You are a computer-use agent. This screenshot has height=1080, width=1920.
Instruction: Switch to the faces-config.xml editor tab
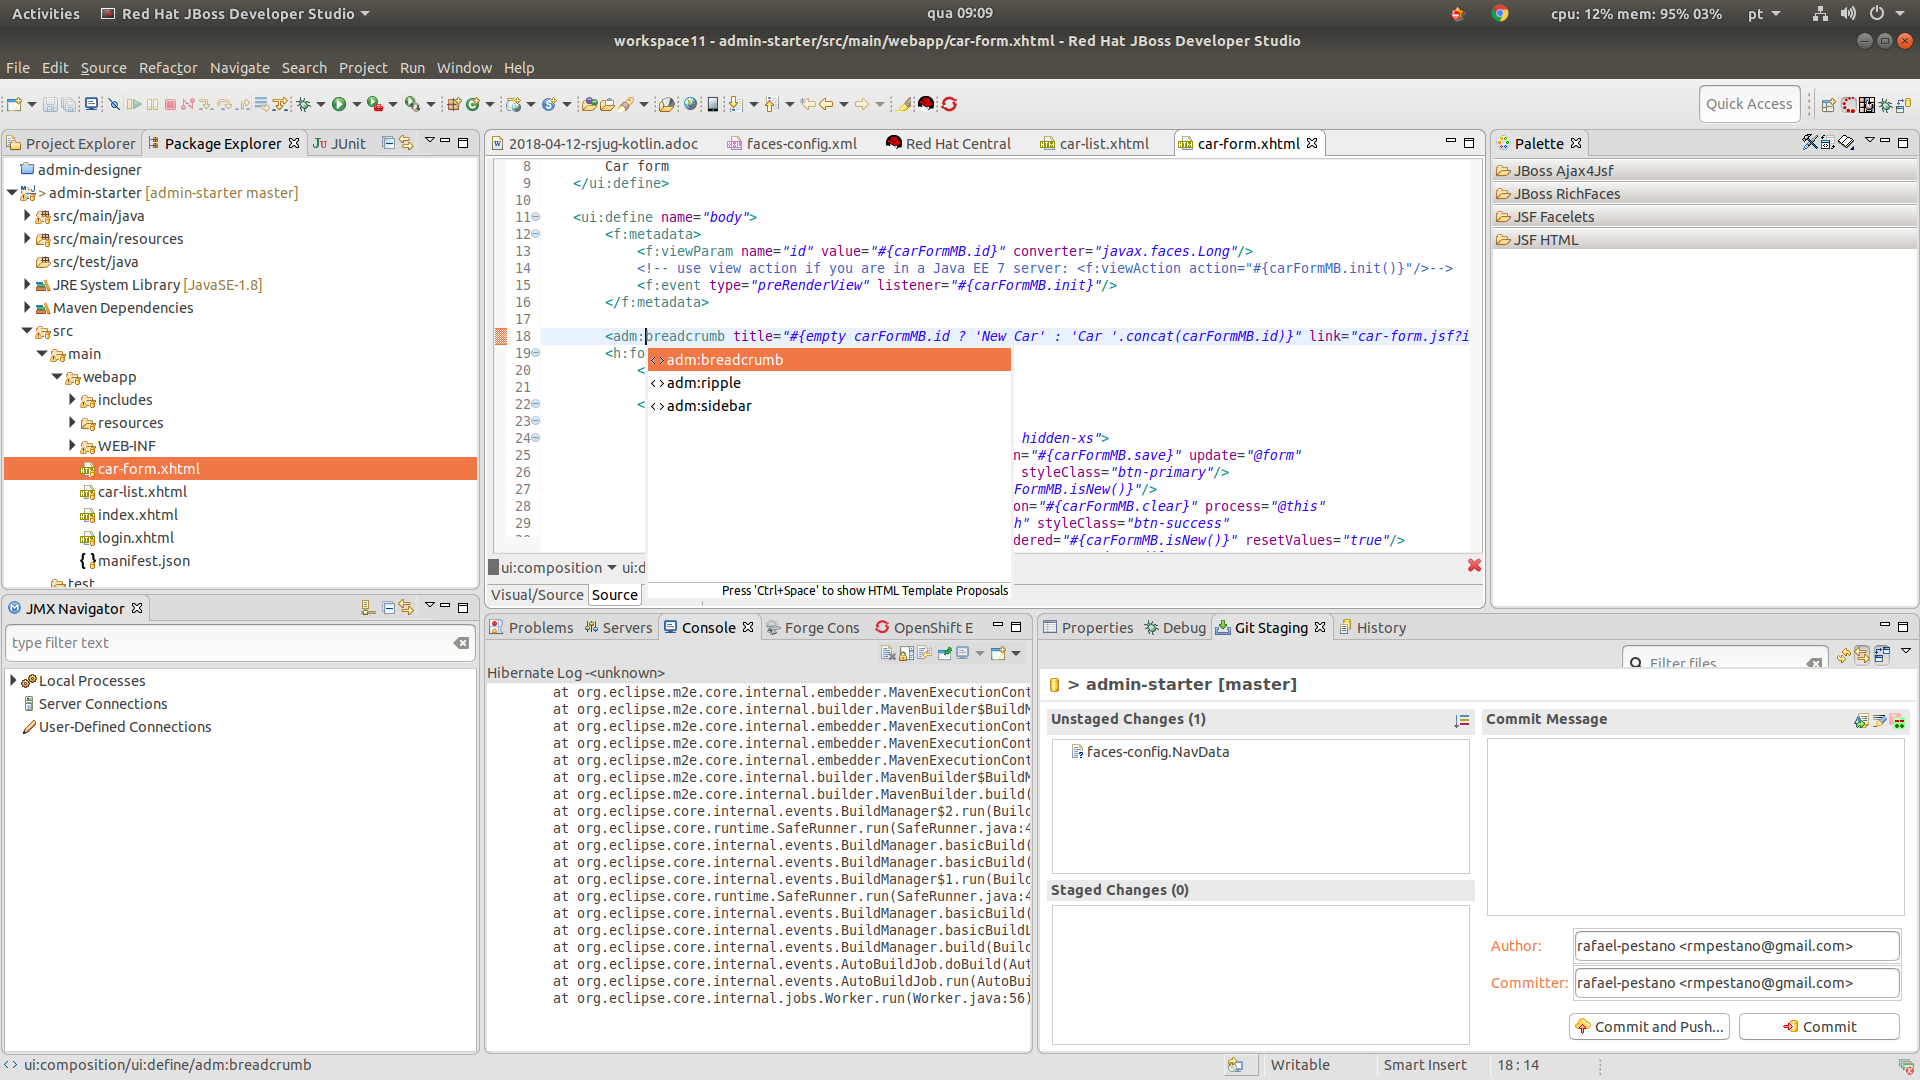point(800,143)
